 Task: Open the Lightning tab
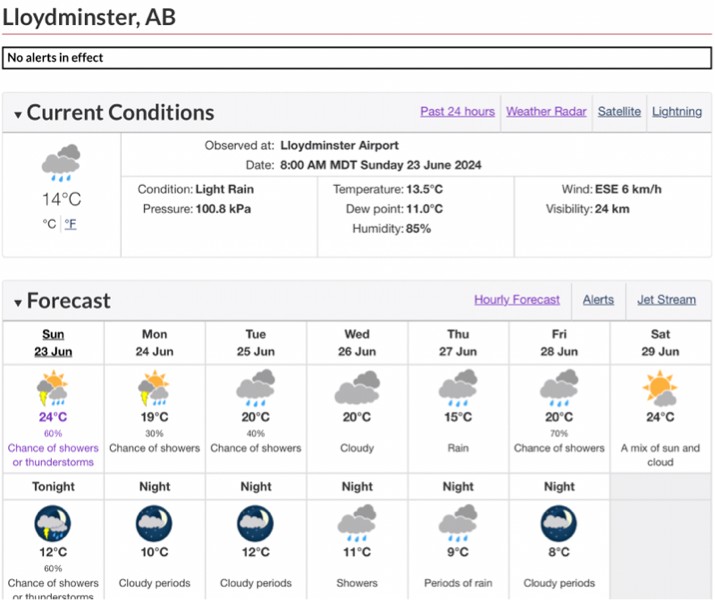tap(677, 112)
